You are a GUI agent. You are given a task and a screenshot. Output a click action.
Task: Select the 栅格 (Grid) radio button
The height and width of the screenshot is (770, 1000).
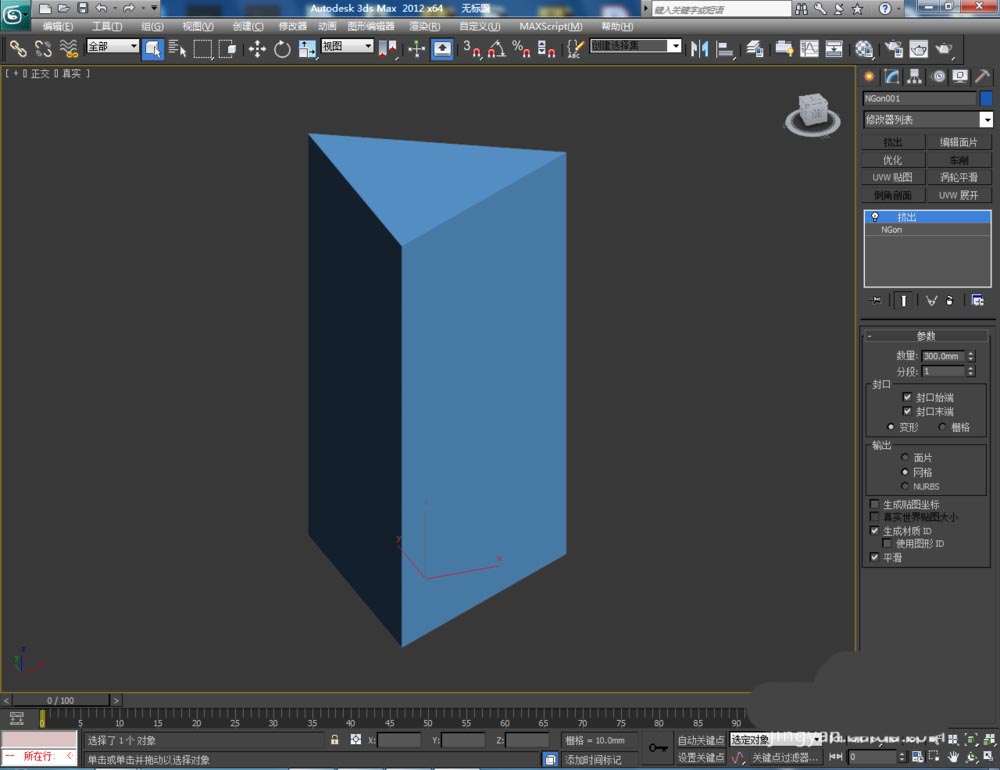pyautogui.click(x=942, y=427)
